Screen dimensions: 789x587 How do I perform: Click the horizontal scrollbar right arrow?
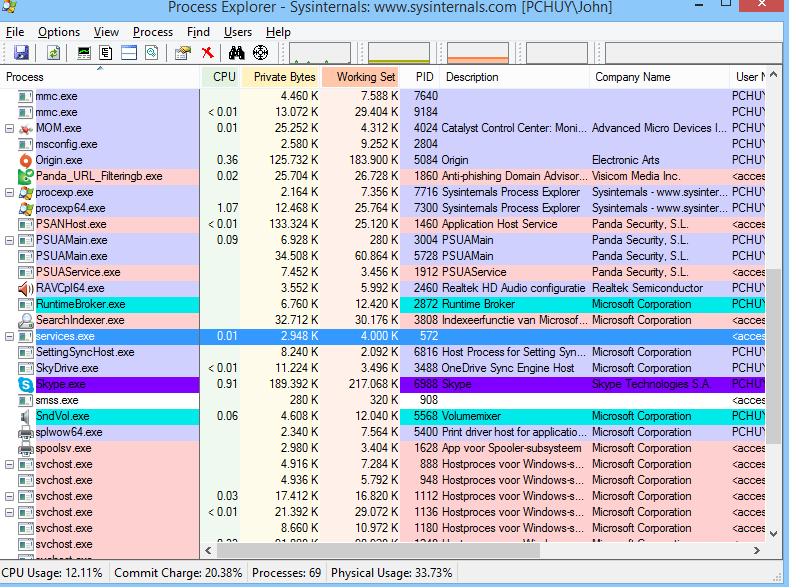tap(756, 551)
